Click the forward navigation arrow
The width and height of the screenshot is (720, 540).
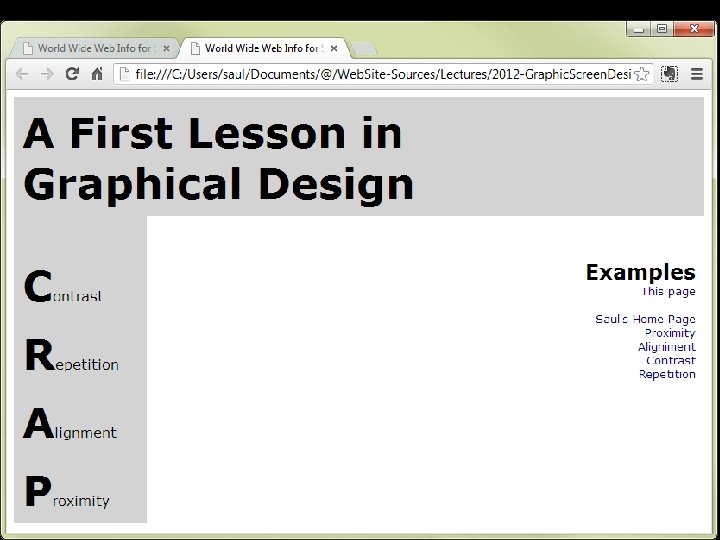click(x=47, y=74)
